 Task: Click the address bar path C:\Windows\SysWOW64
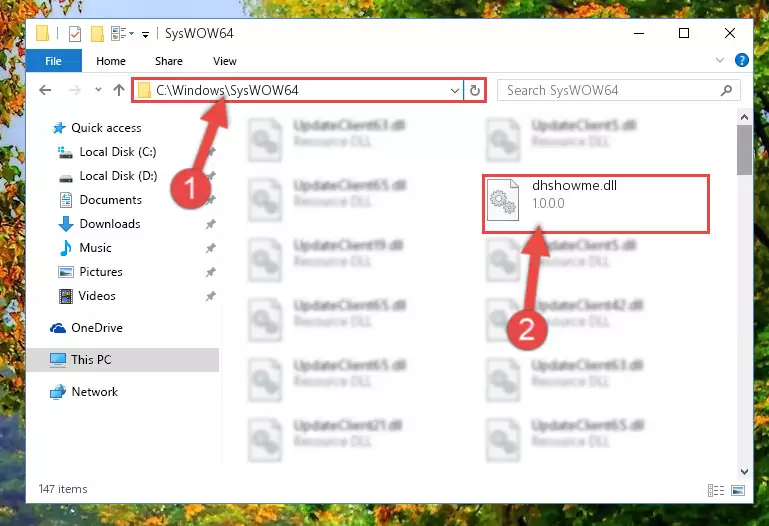[227, 90]
